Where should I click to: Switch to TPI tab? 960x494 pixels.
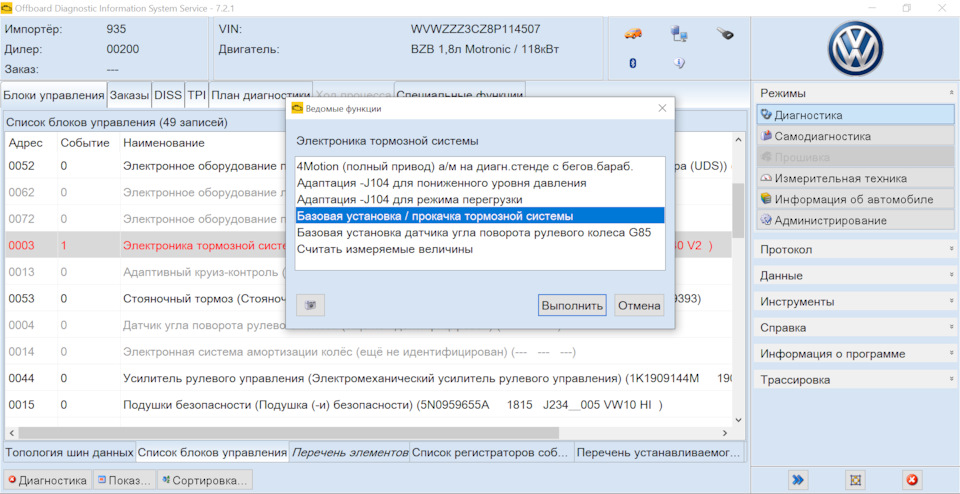[197, 95]
